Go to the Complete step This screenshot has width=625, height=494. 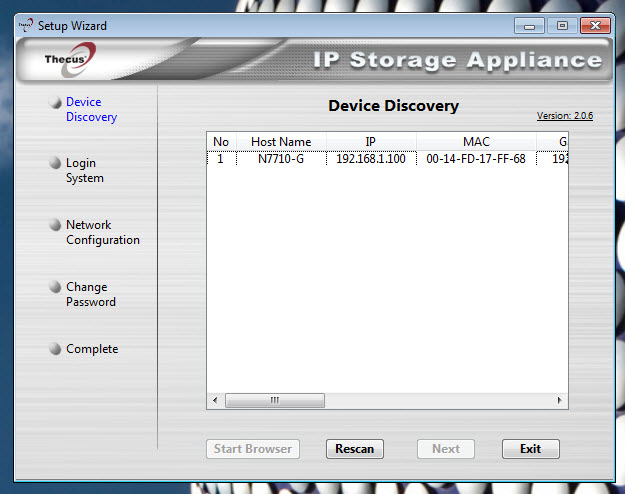(92, 349)
